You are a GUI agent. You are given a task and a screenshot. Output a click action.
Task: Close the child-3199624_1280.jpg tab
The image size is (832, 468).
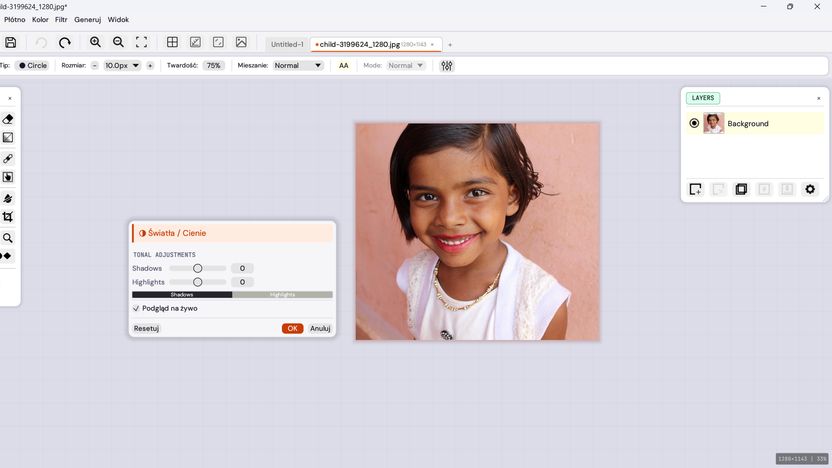point(432,45)
